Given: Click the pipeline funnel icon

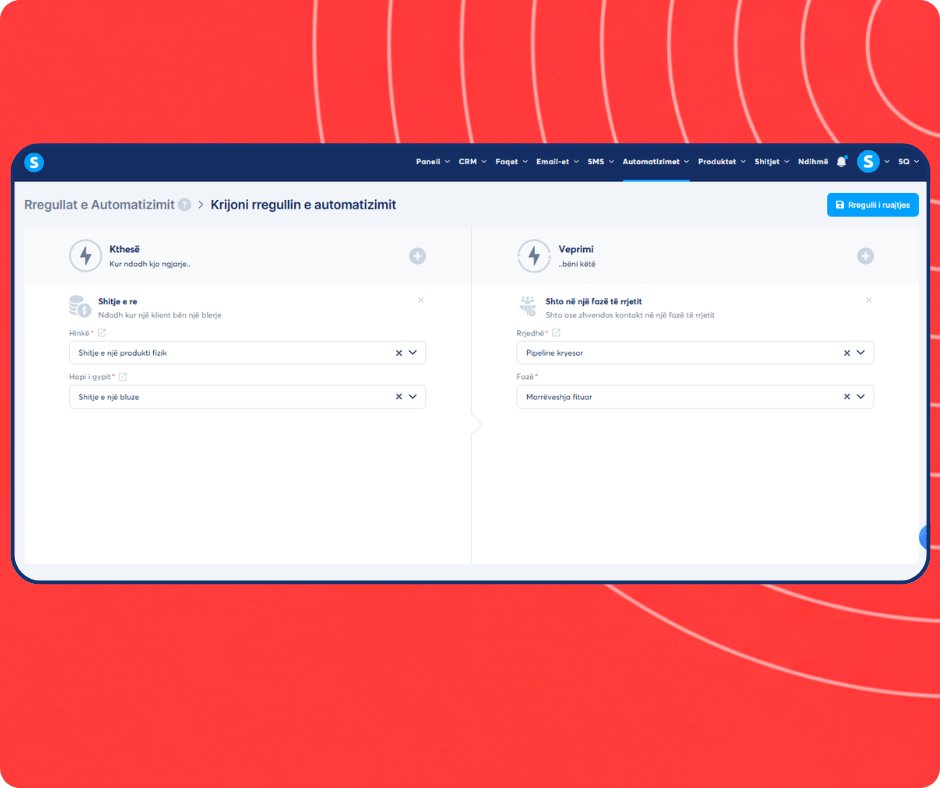Looking at the screenshot, I should point(528,306).
